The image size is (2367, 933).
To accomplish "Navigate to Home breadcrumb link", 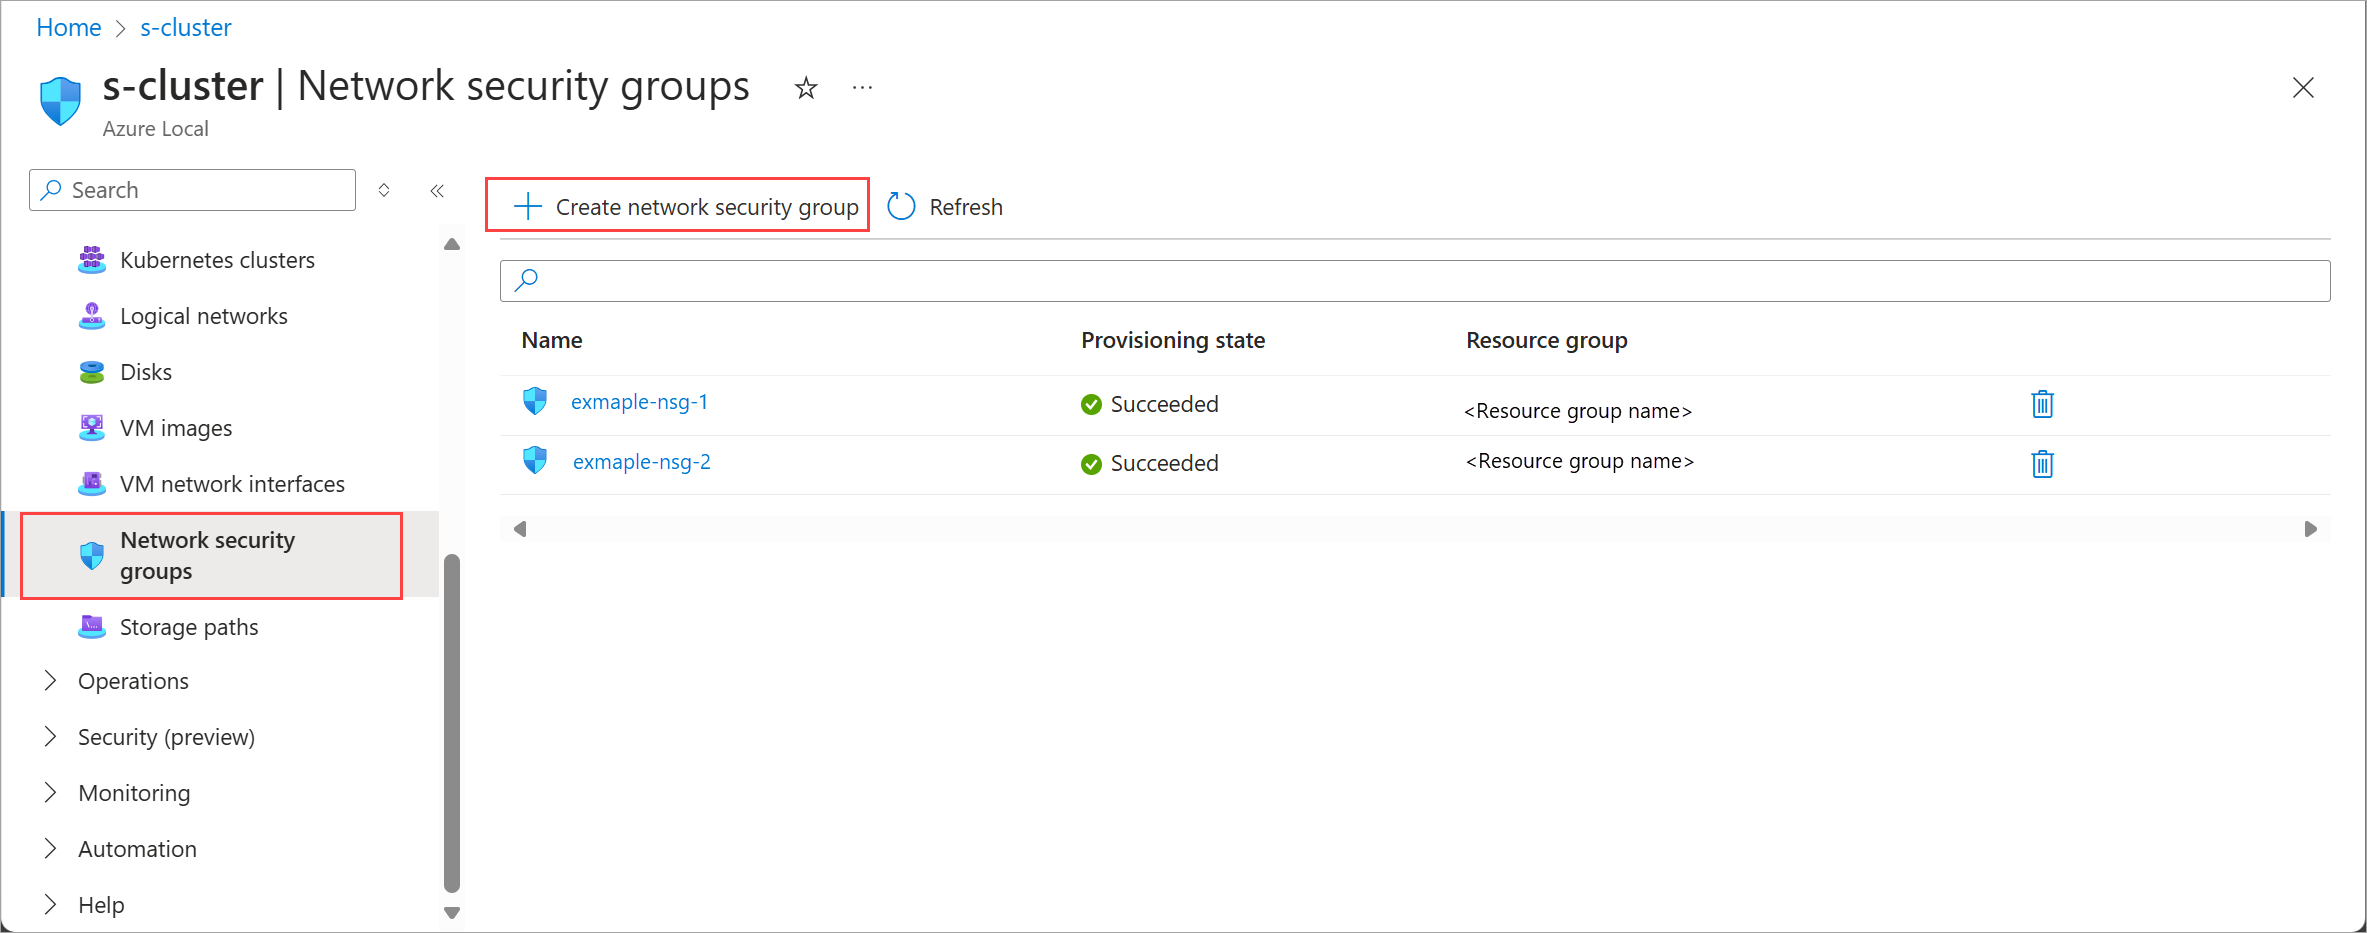I will [69, 28].
